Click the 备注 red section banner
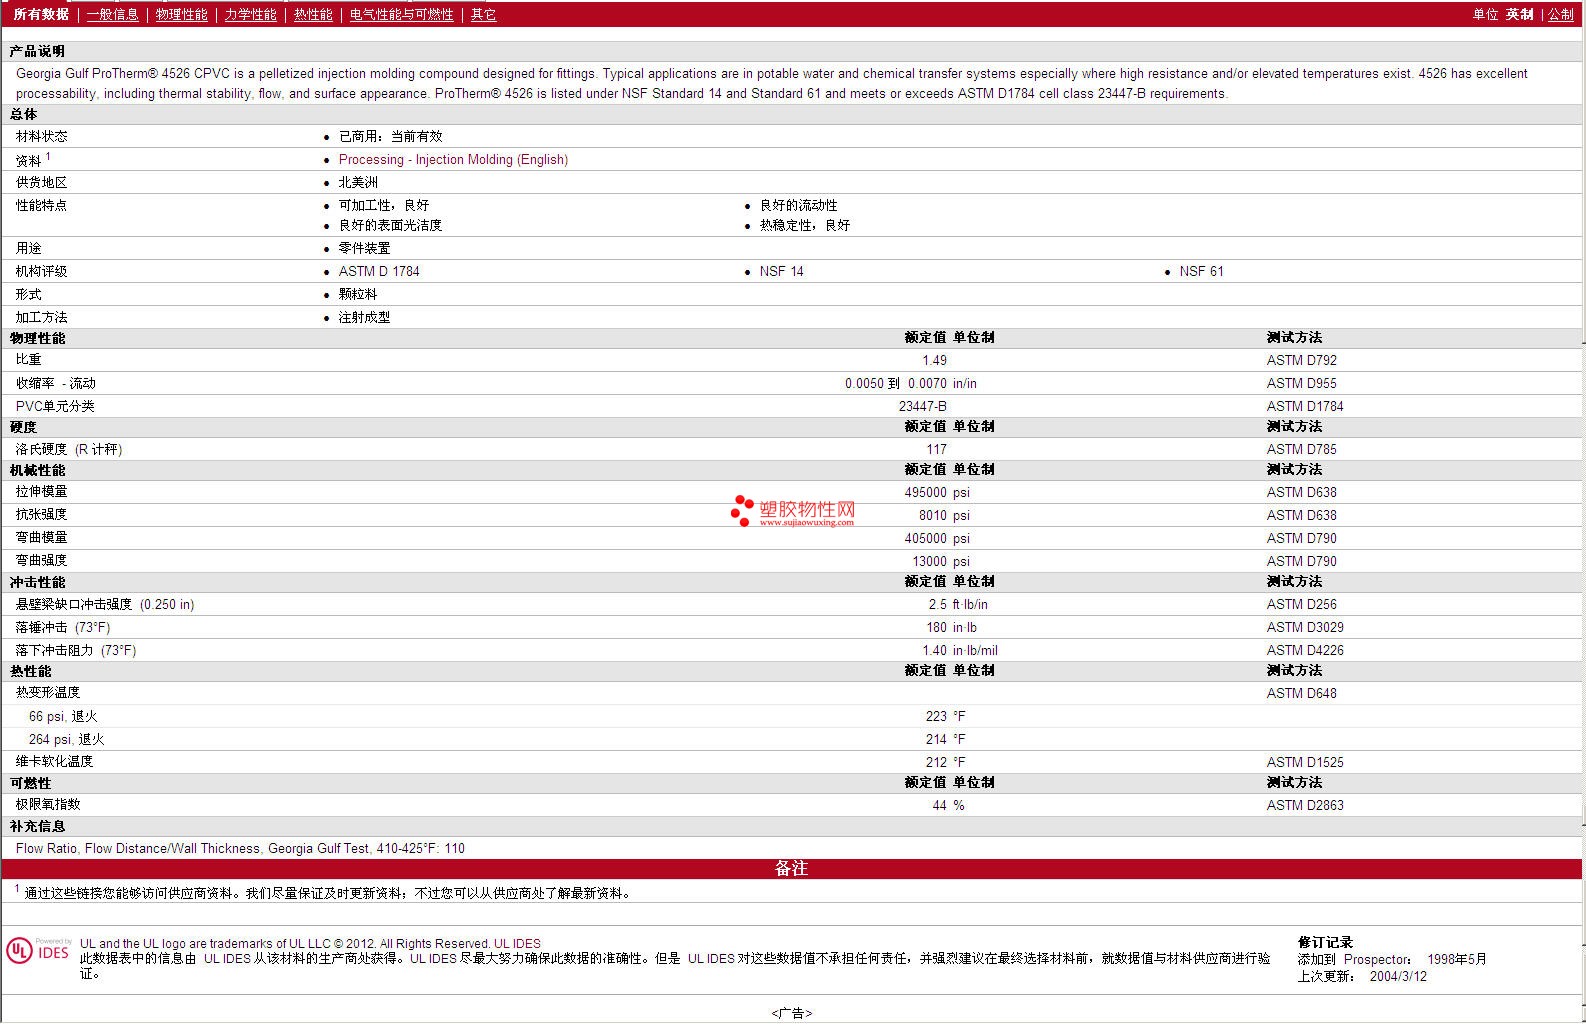 click(791, 868)
